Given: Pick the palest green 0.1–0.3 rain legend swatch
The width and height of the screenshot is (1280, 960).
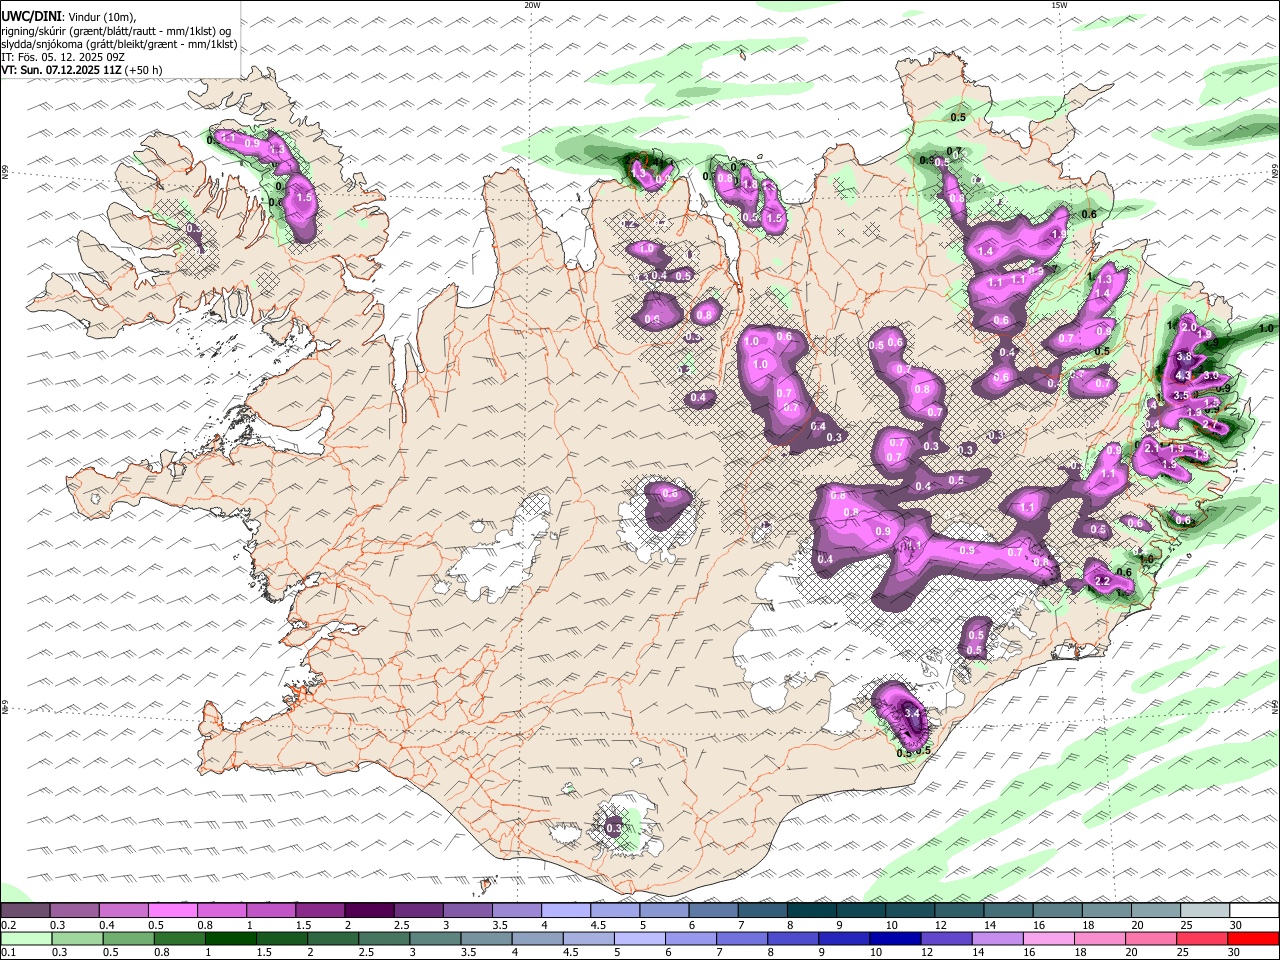Looking at the screenshot, I should 26,938.
